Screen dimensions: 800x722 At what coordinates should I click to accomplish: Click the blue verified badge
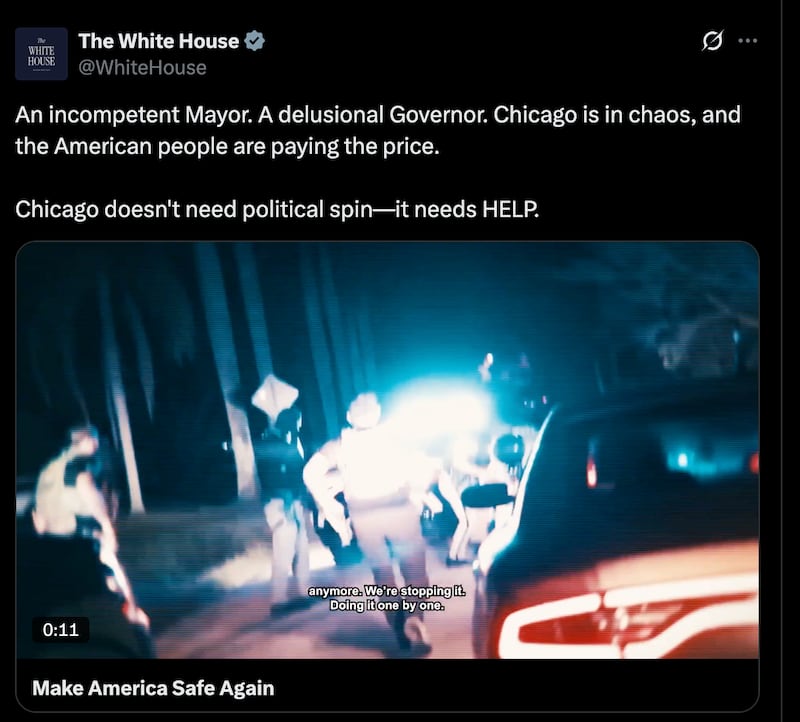tap(254, 41)
